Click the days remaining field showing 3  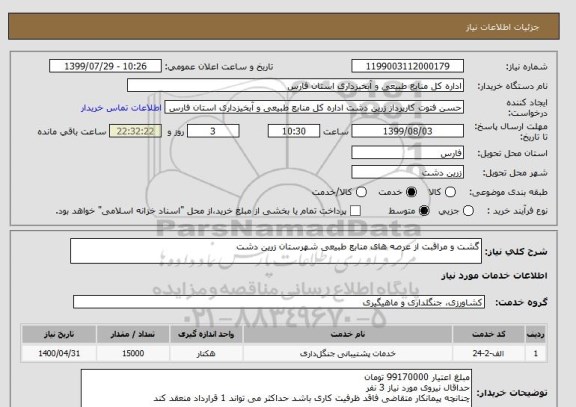click(x=213, y=131)
